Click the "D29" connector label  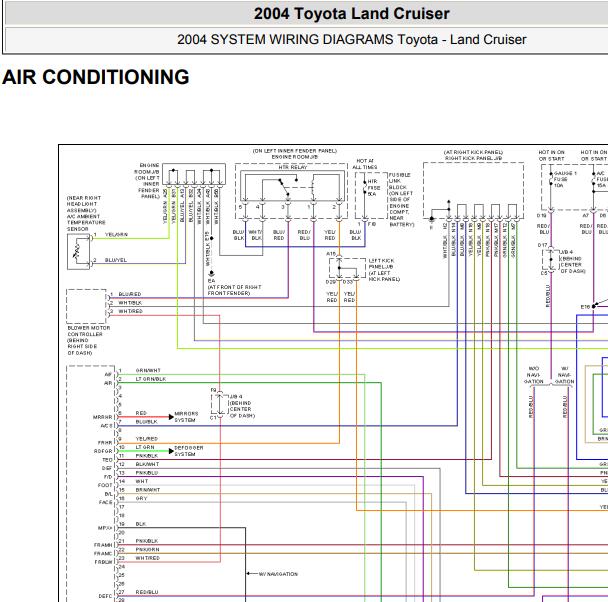tap(330, 282)
